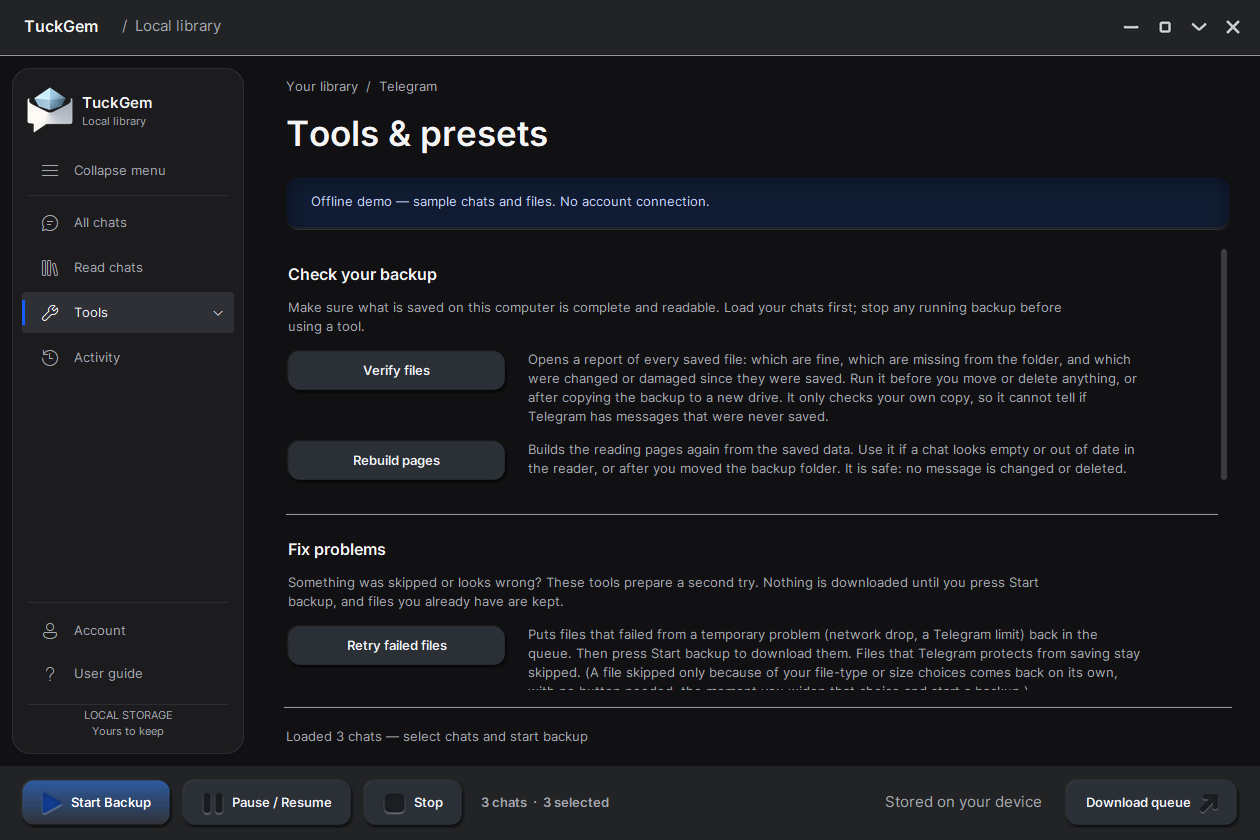The width and height of the screenshot is (1260, 840).
Task: Click the Collapse menu hamburger icon
Action: tap(50, 171)
